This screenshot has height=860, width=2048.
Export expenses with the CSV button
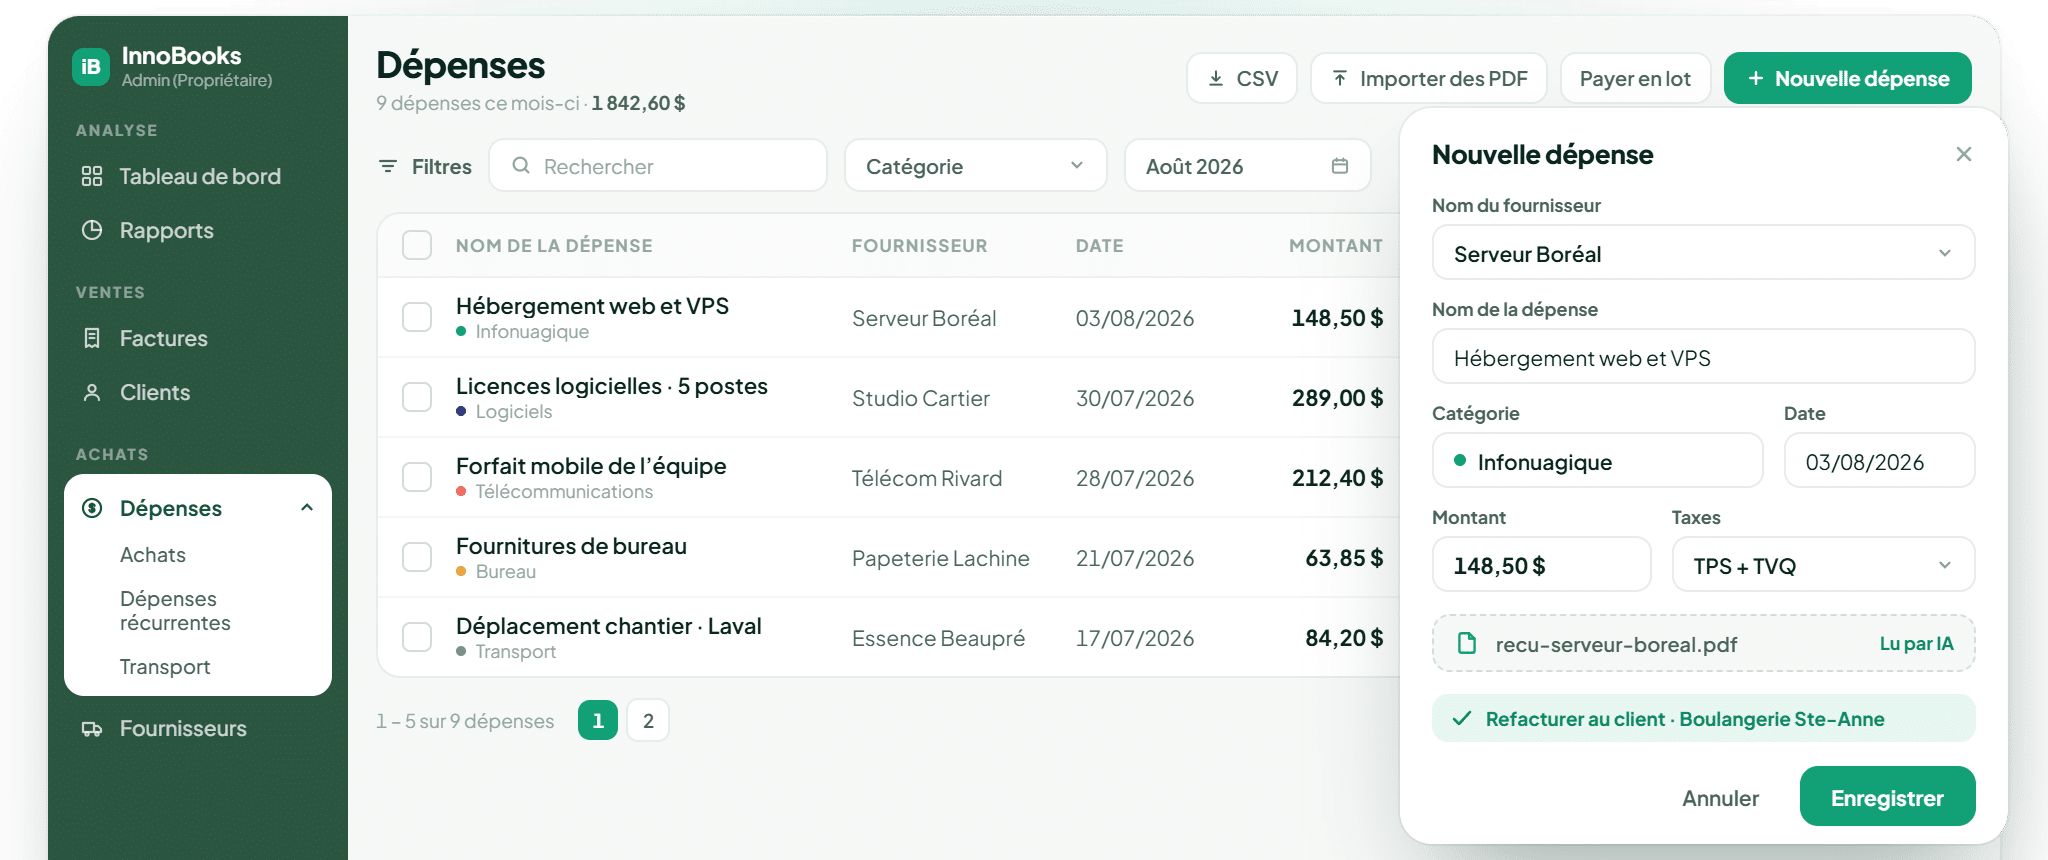pos(1242,78)
